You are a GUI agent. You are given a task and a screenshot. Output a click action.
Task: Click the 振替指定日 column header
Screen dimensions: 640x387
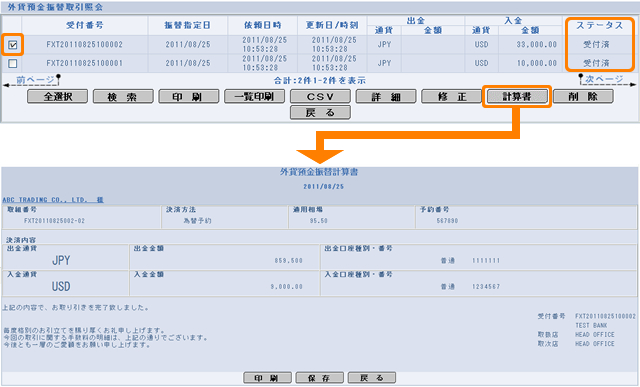pos(187,25)
